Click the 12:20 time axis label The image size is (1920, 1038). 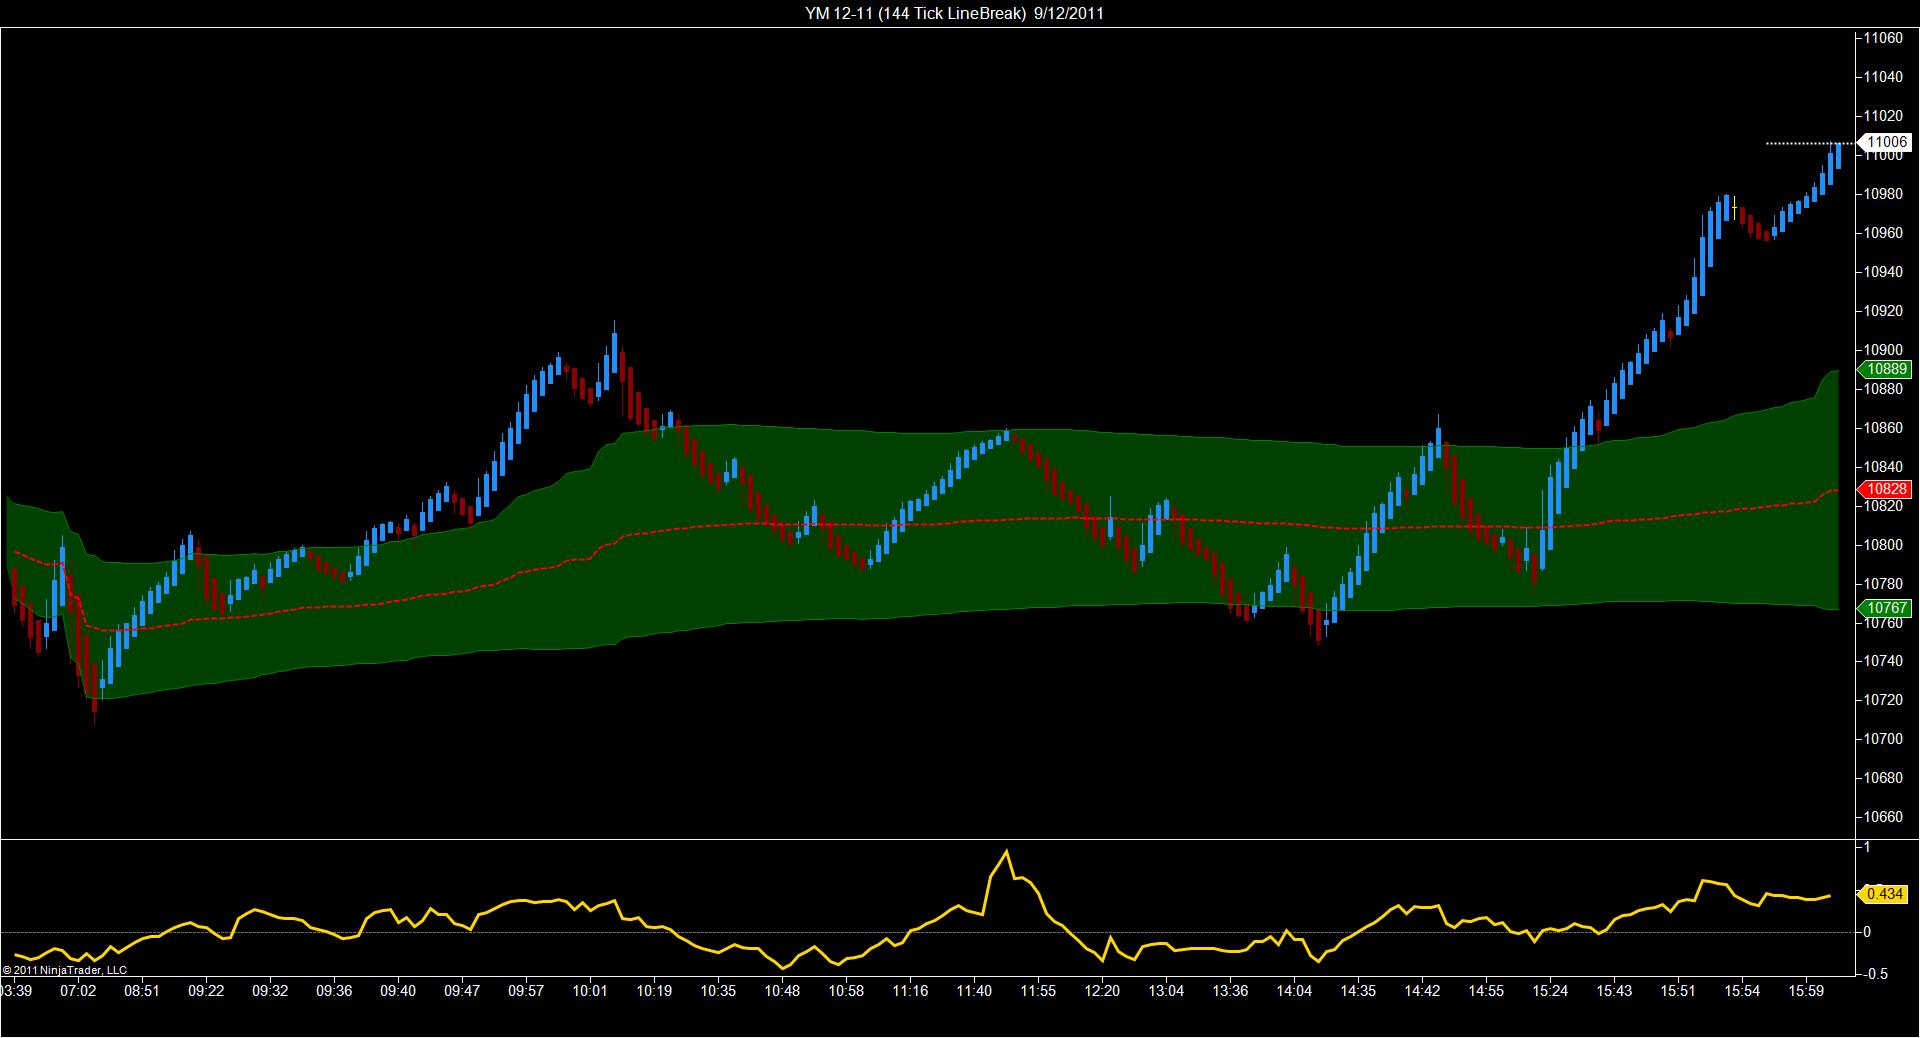pos(1102,991)
